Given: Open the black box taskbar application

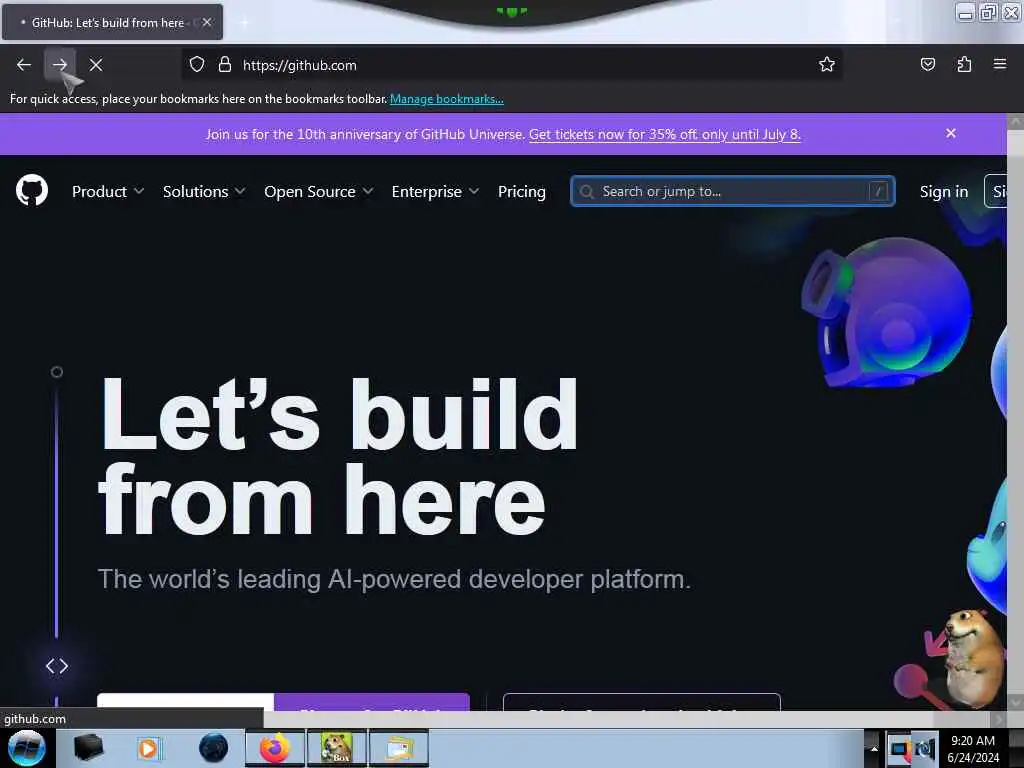Looking at the screenshot, I should pyautogui.click(x=88, y=748).
